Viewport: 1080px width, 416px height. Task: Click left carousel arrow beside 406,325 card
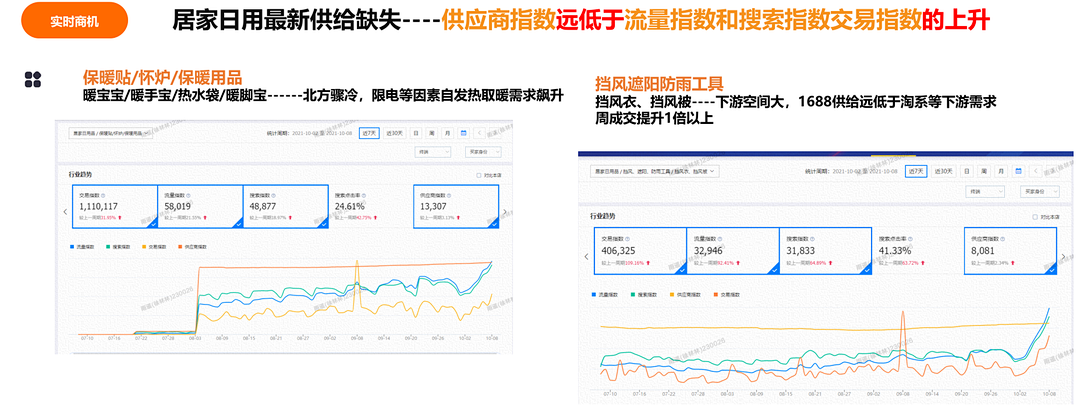pyautogui.click(x=585, y=256)
